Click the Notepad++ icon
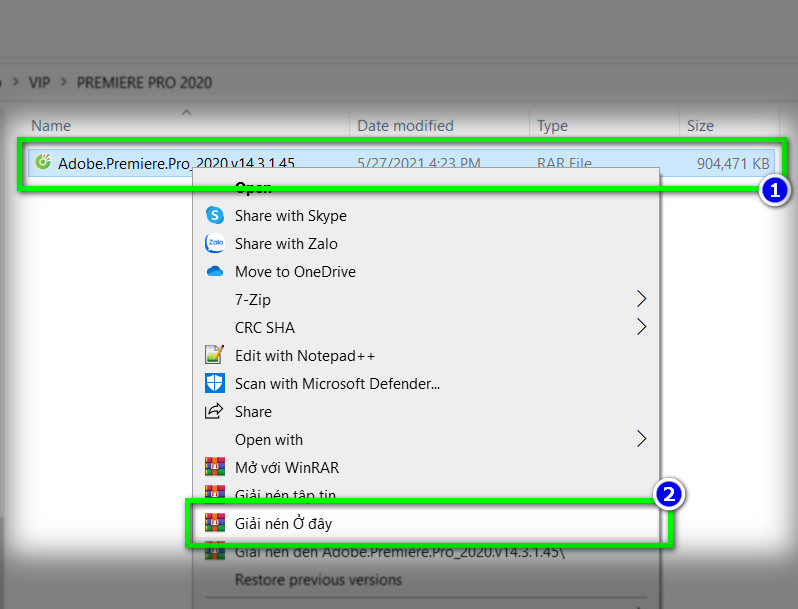The image size is (798, 609). (214, 355)
